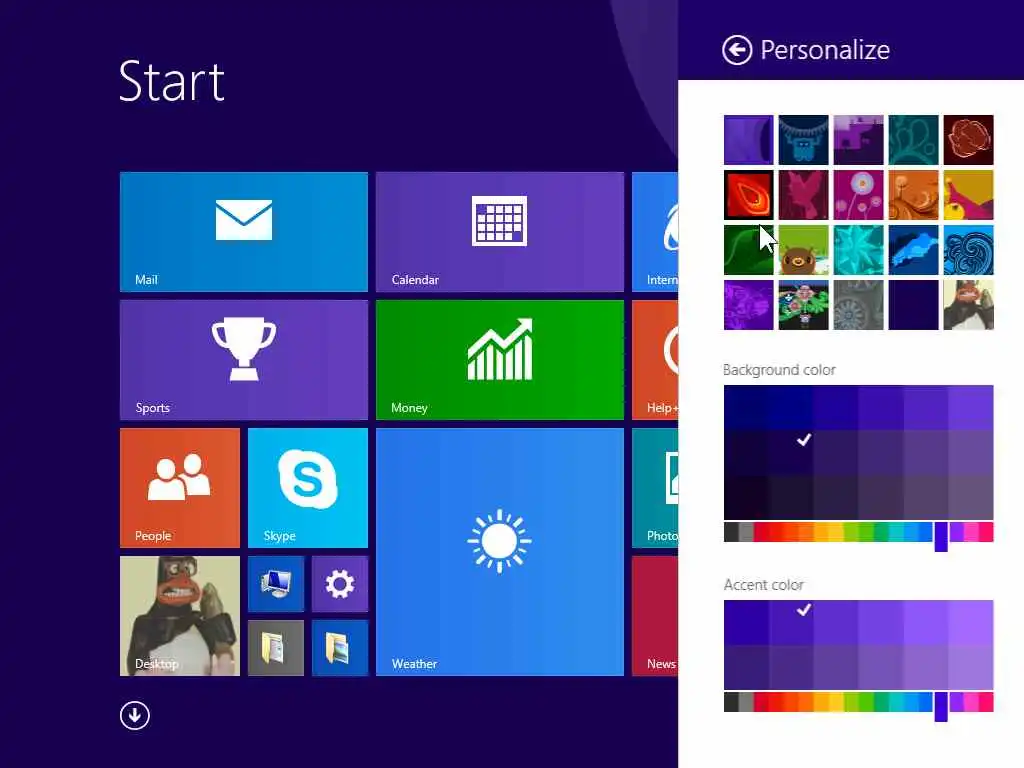The image size is (1024, 768).
Task: Choose the red swirl flower background
Action: pos(748,195)
